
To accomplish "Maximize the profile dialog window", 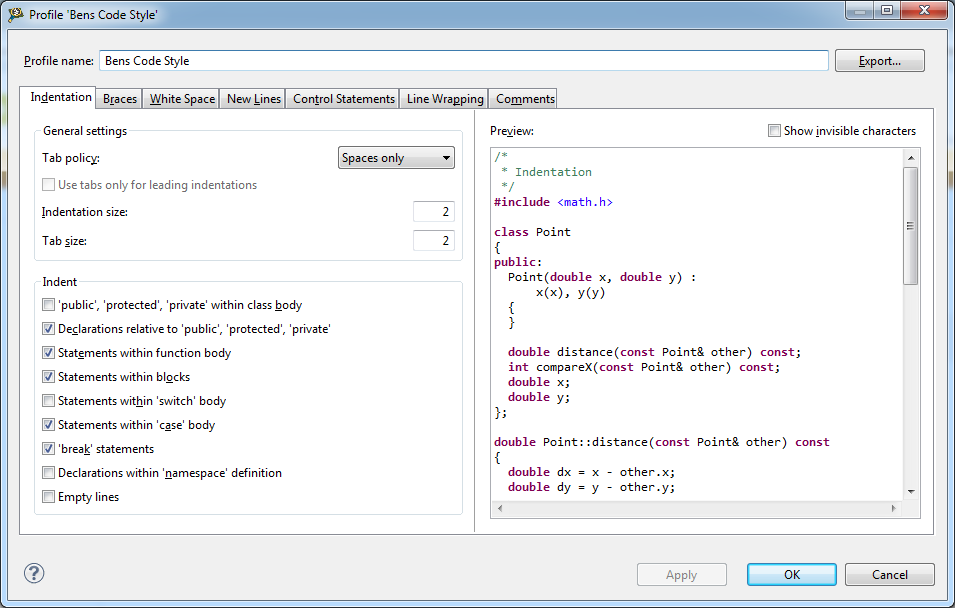I will click(x=887, y=10).
